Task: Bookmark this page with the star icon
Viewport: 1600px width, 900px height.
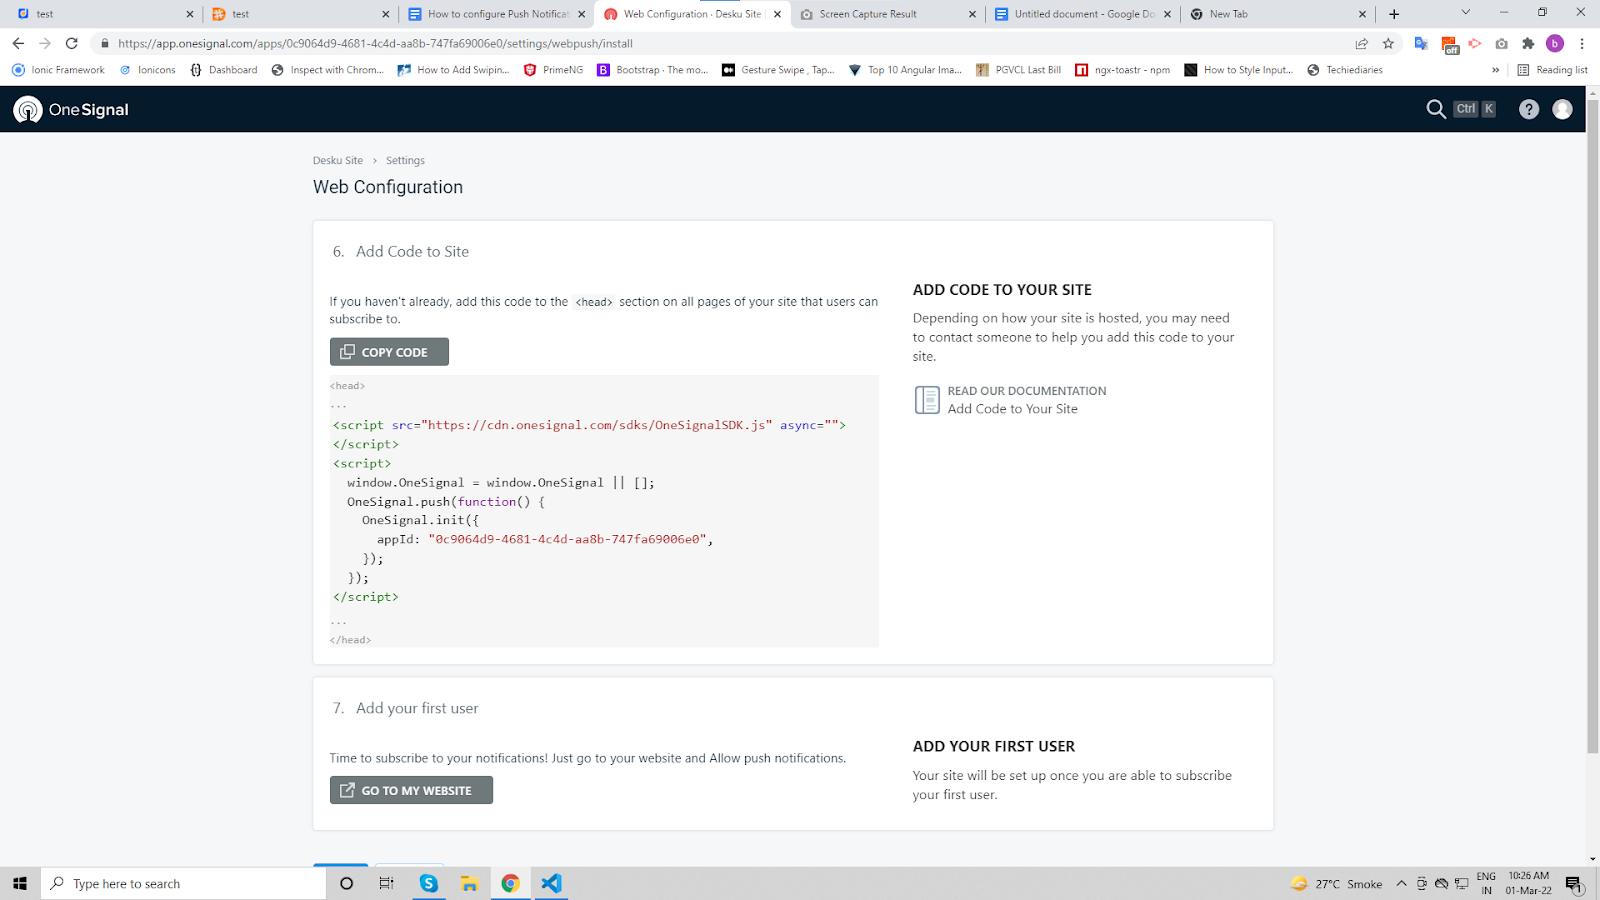Action: pos(1388,43)
